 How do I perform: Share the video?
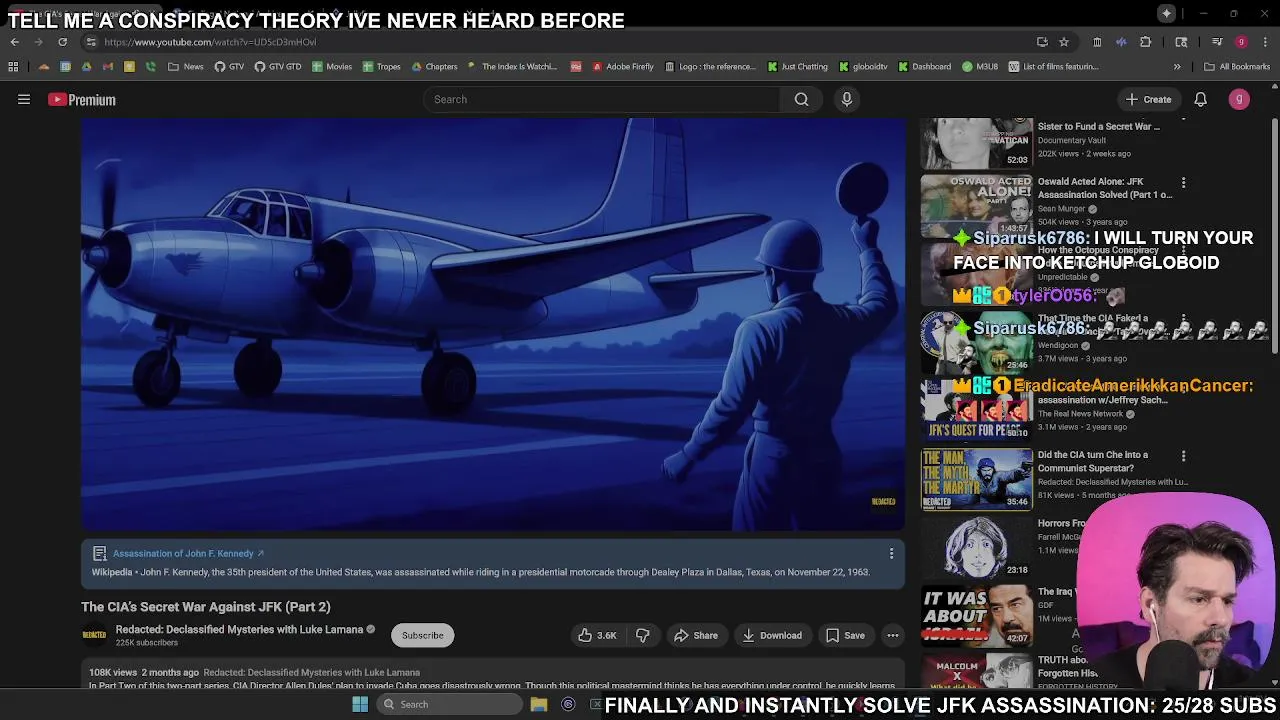point(696,635)
